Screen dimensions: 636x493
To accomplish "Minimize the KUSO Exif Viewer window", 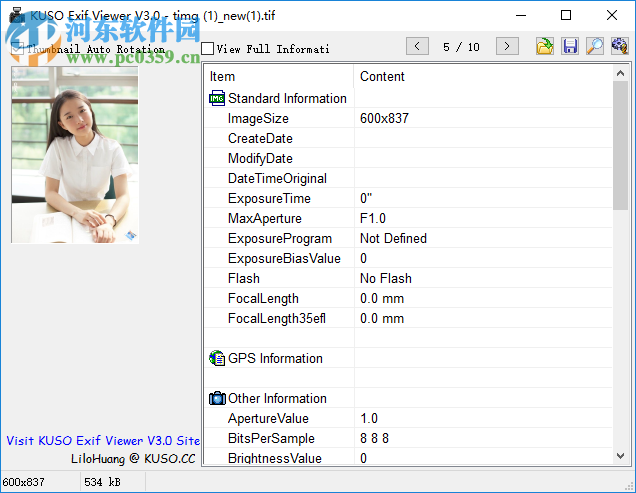I will 521,15.
